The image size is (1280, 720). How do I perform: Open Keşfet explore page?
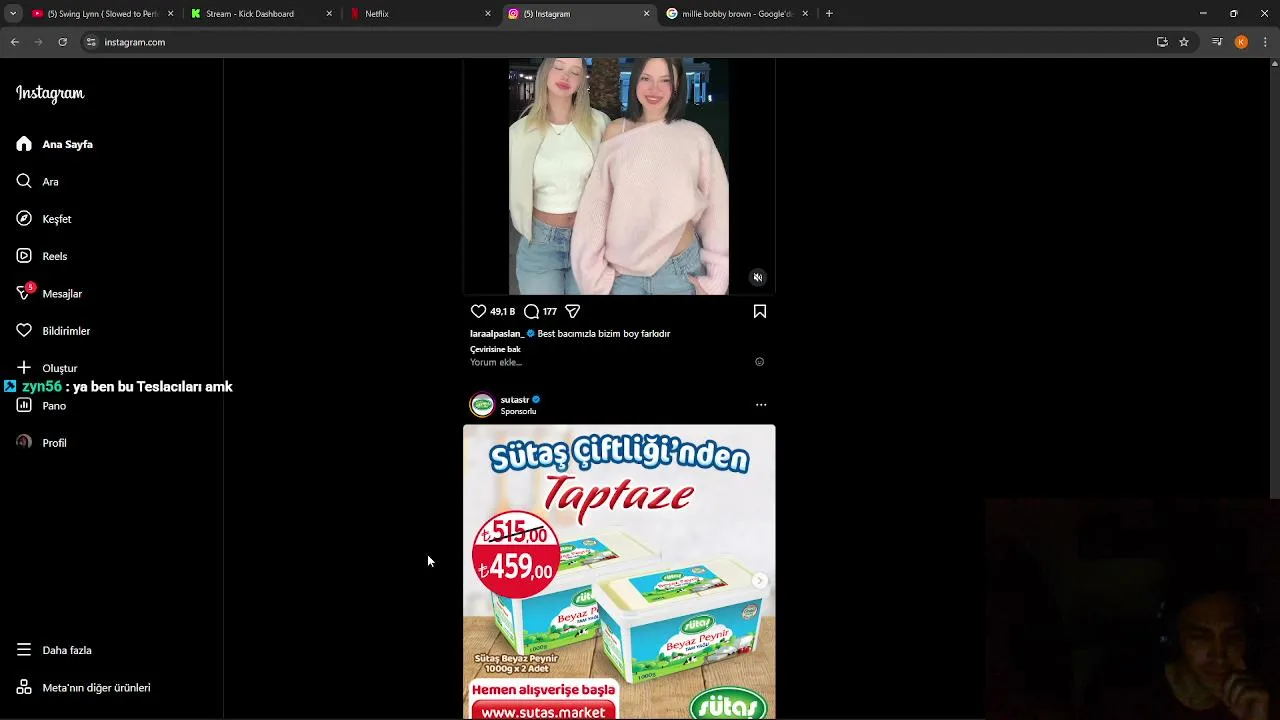pos(44,218)
